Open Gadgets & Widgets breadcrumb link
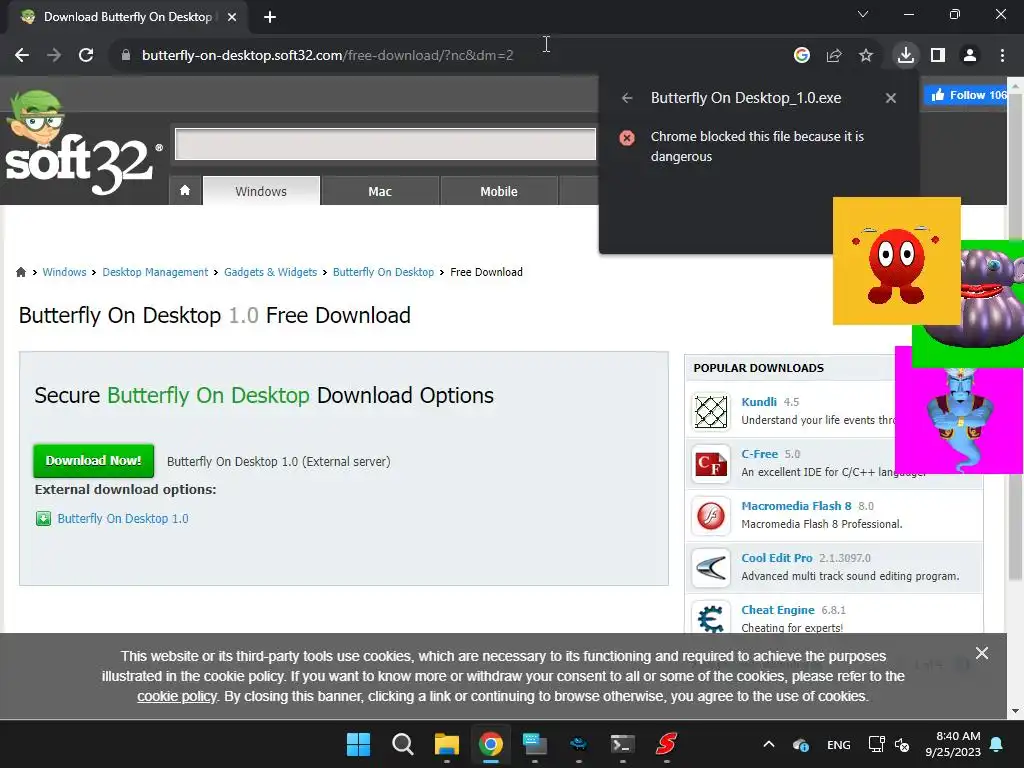This screenshot has width=1024, height=768. tap(270, 272)
